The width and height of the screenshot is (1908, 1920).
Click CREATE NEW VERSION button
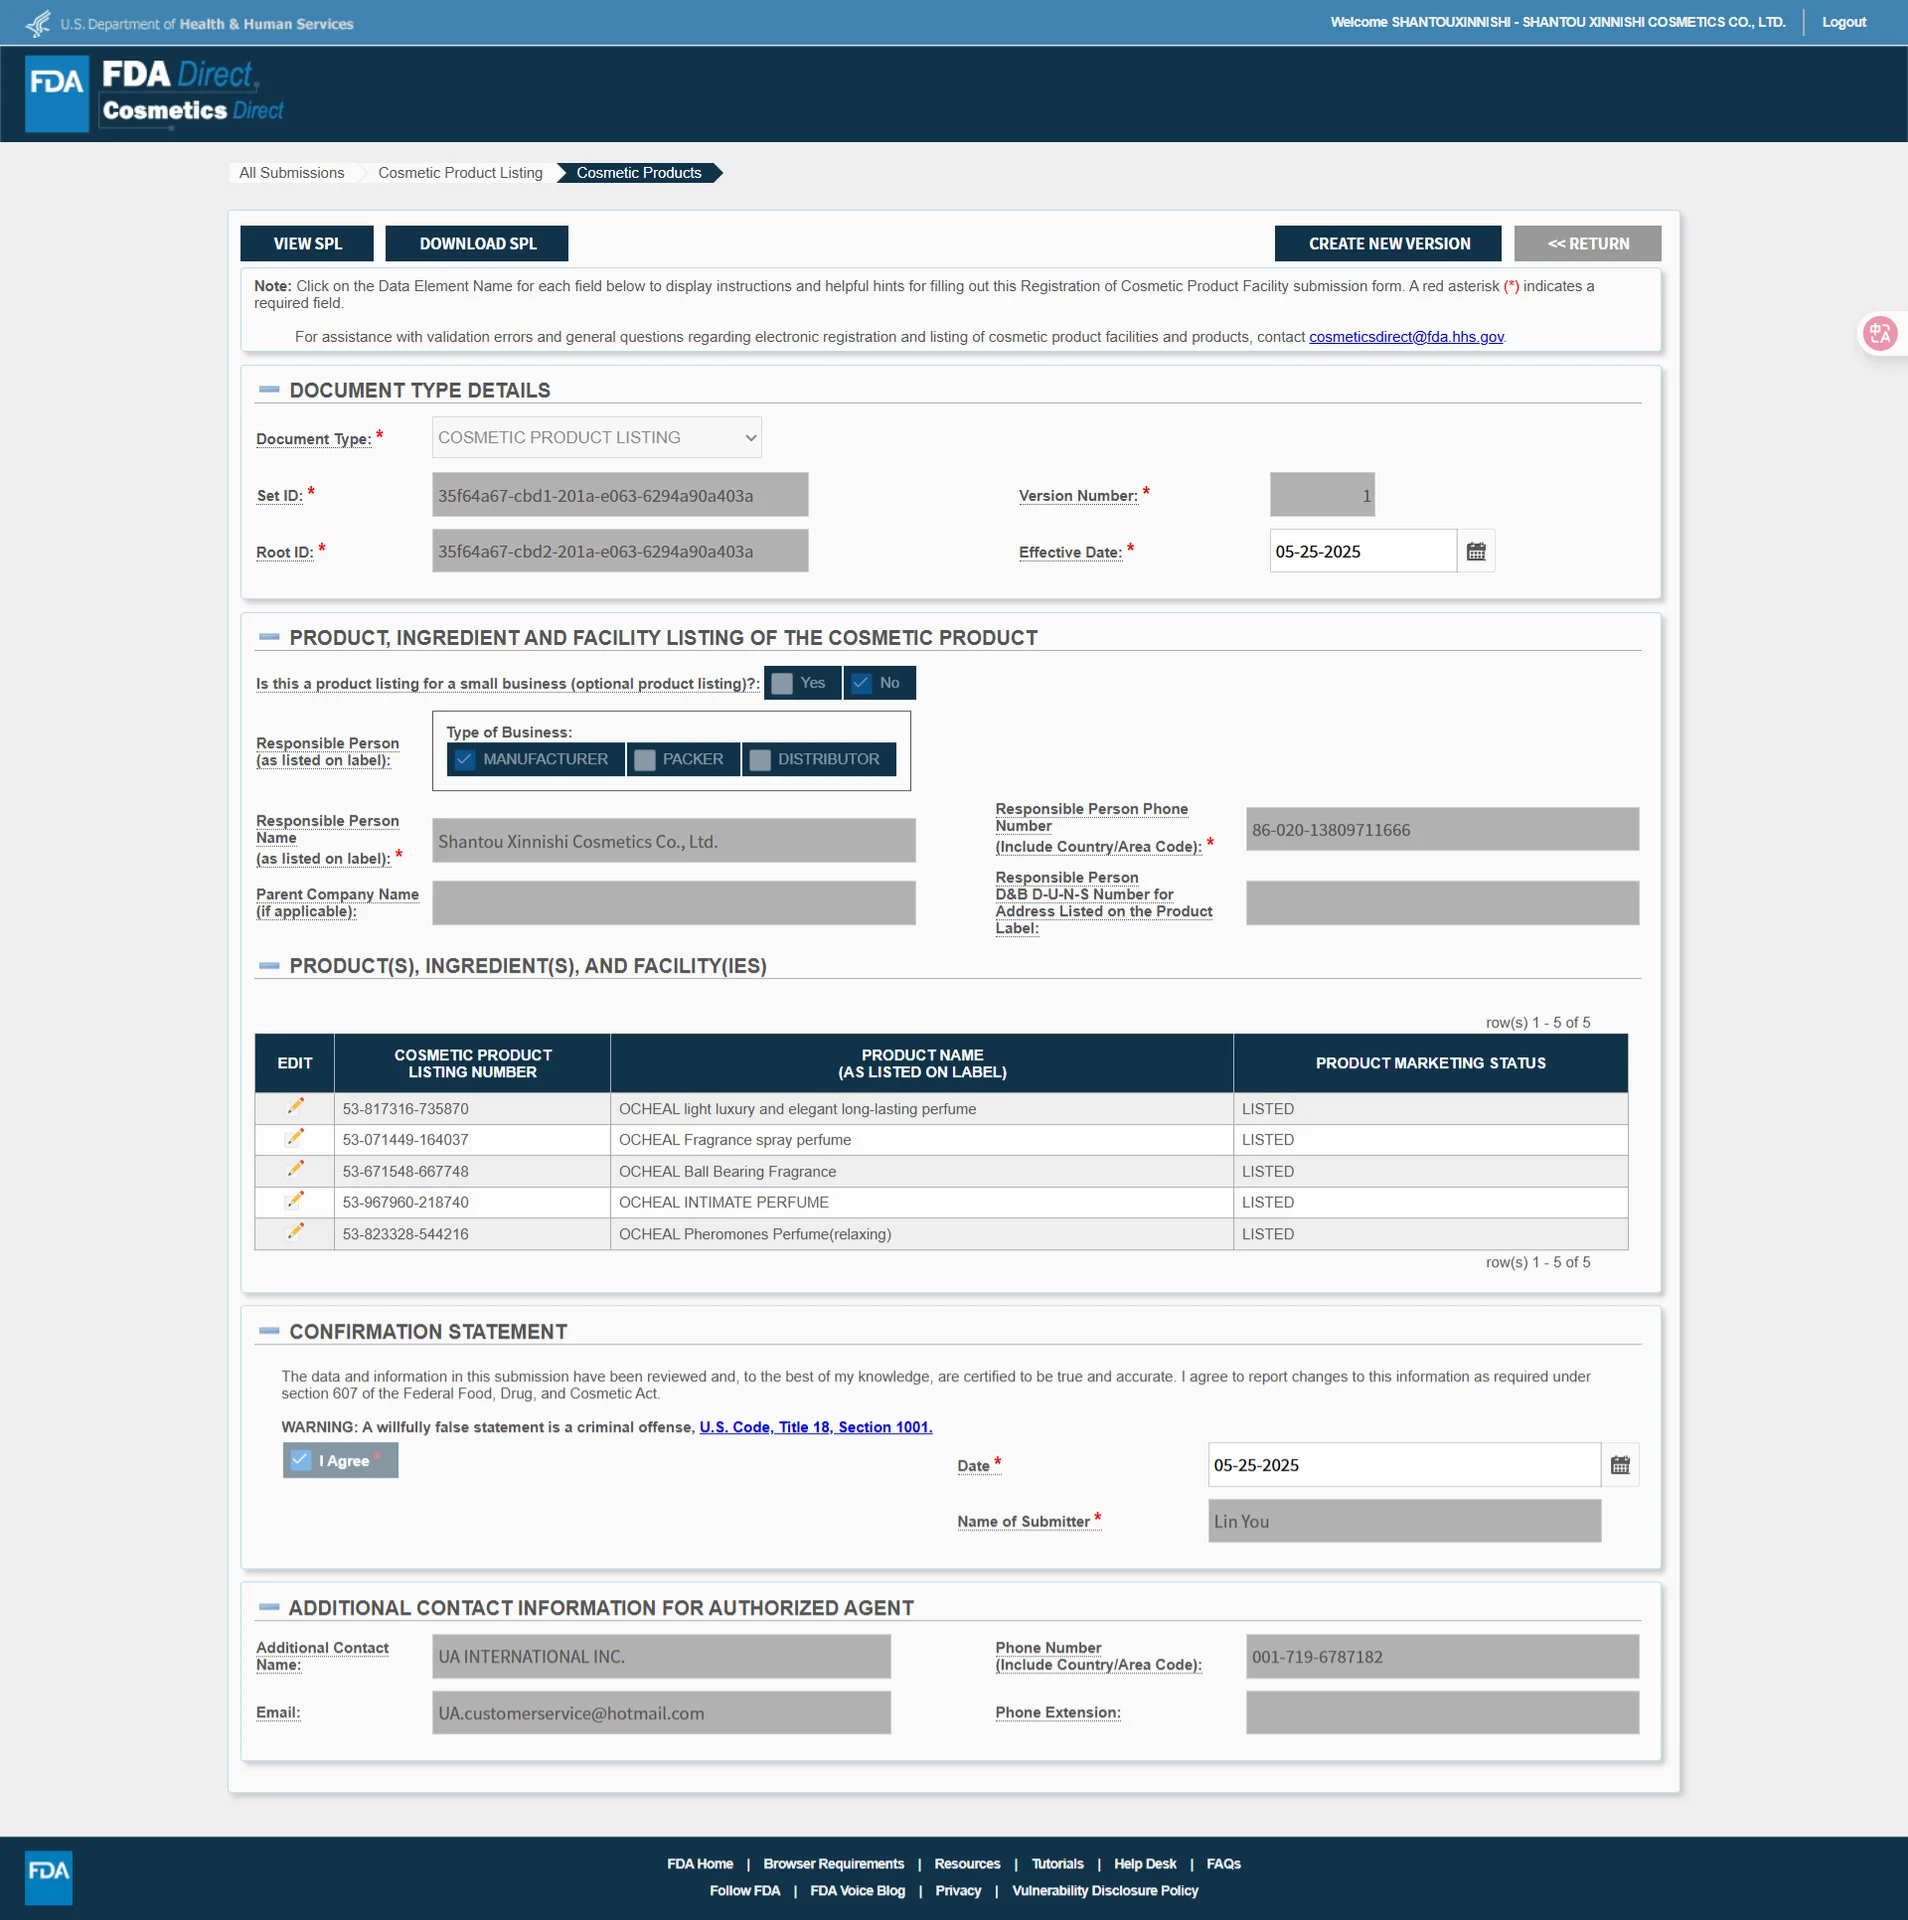[1388, 244]
